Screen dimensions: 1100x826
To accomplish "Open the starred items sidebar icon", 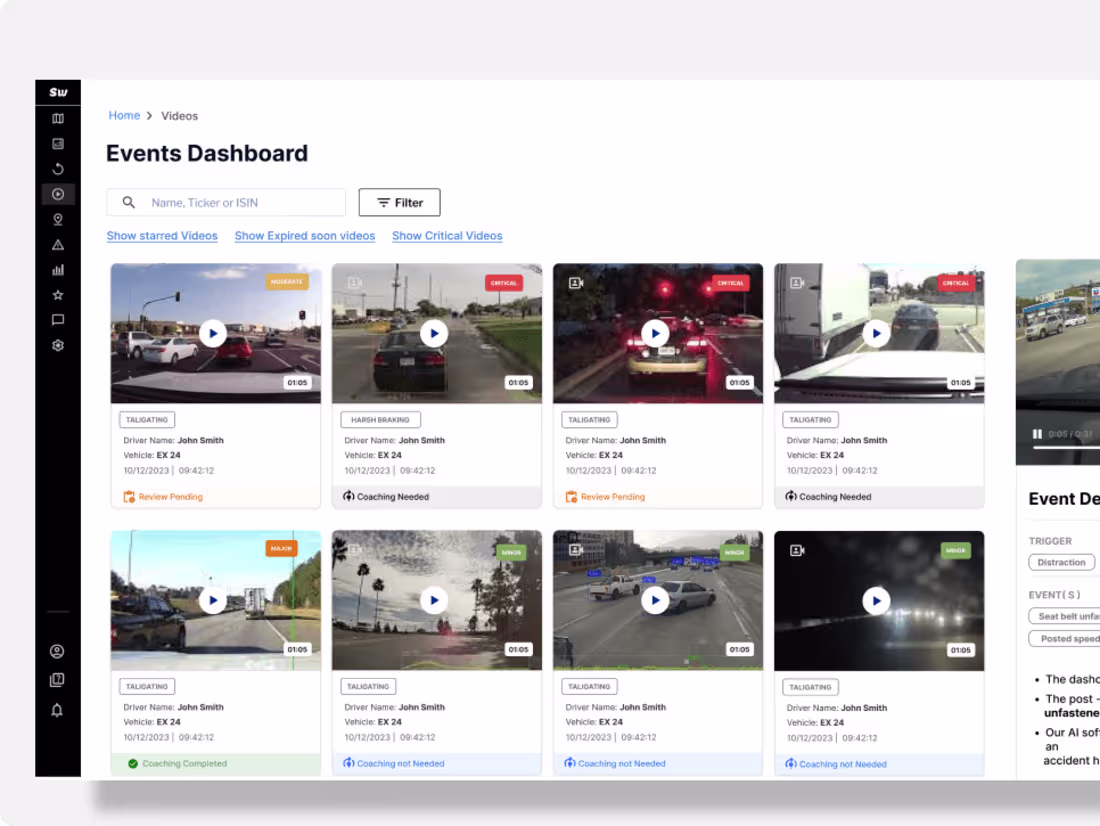I will click(58, 294).
